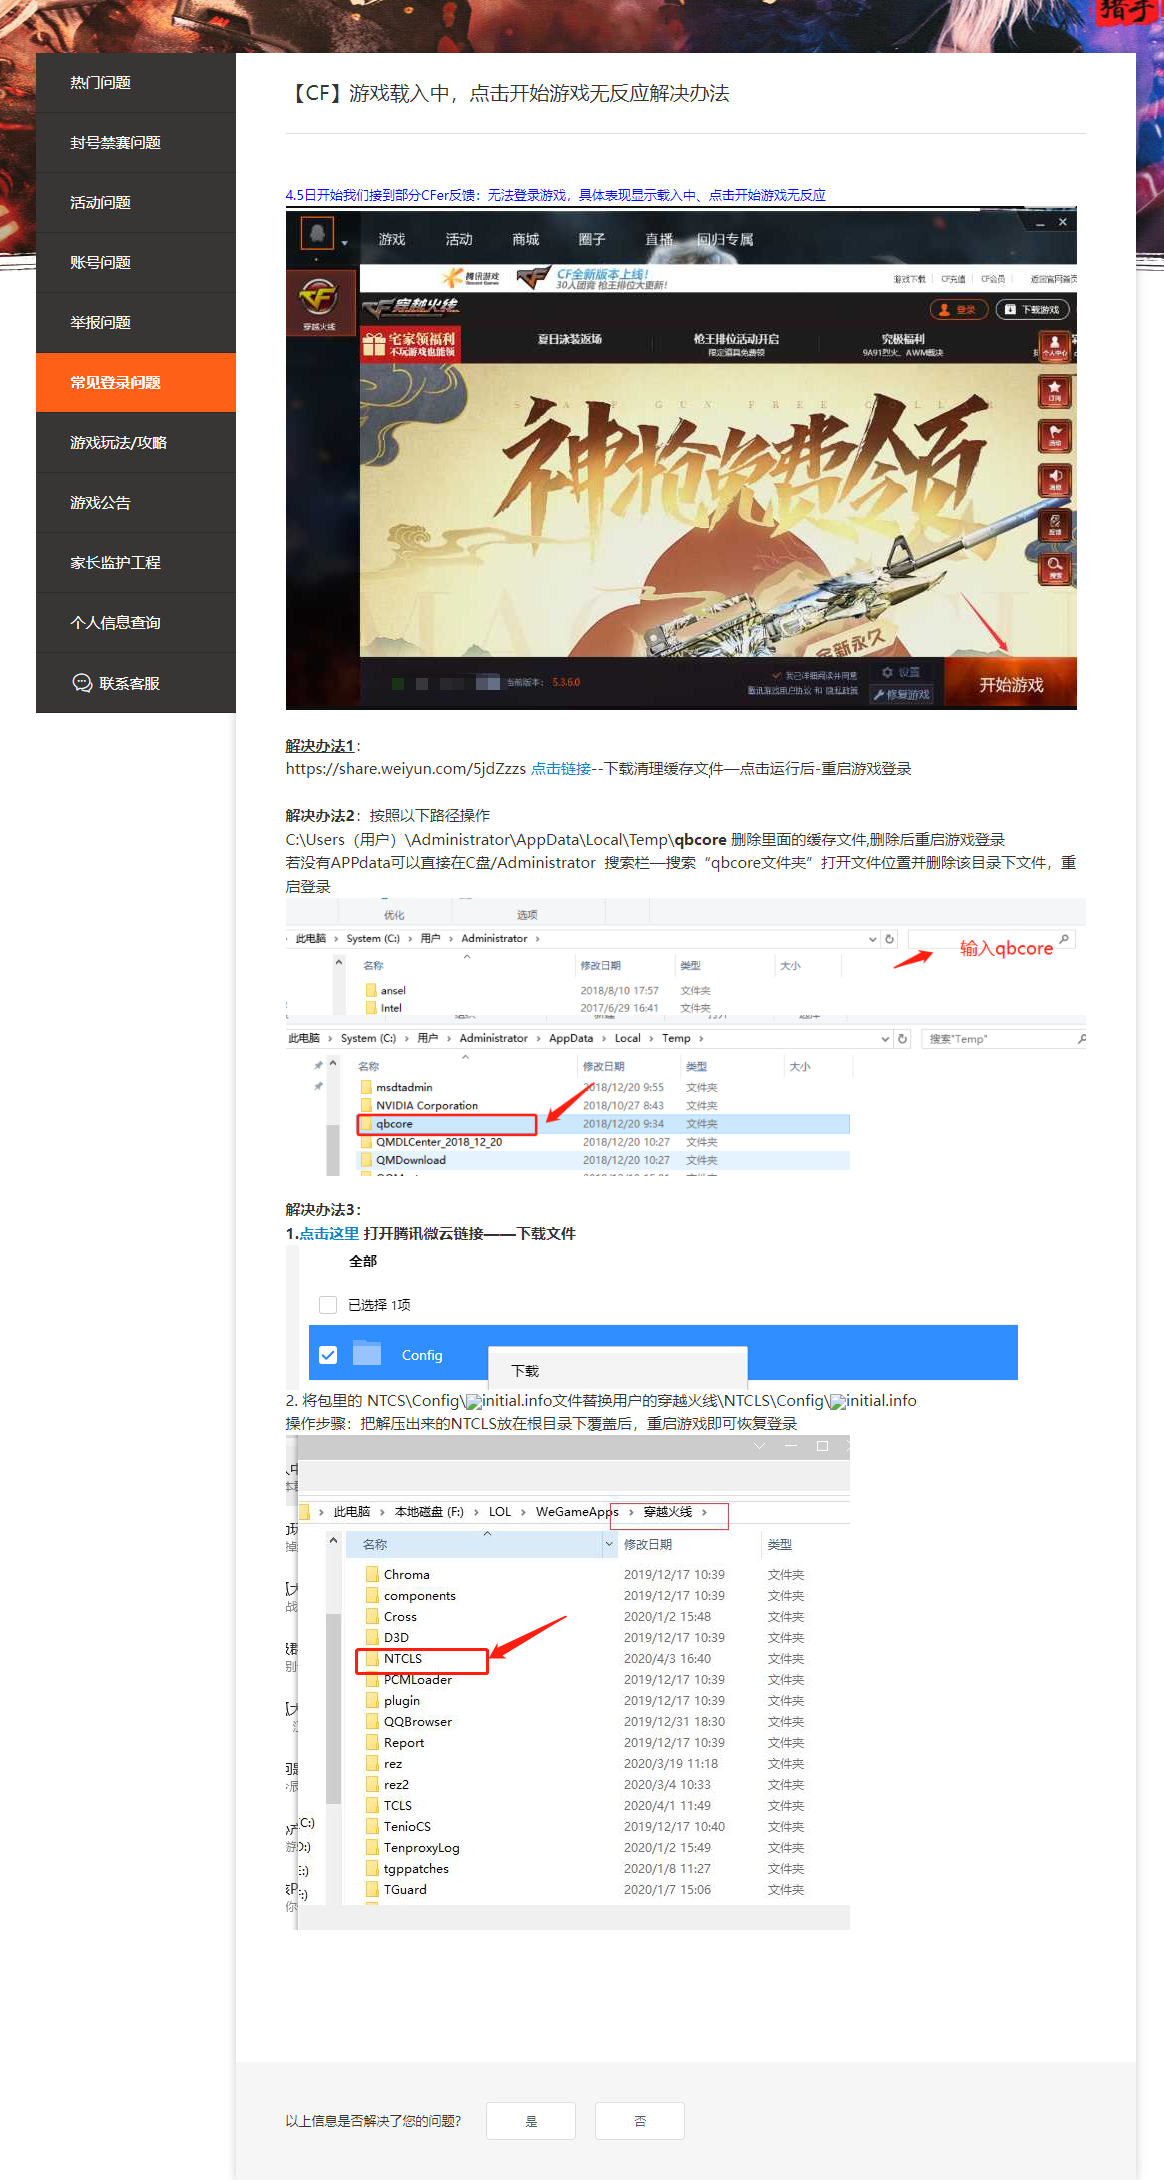1164x2180 pixels.
Task: Expand the chevron after 穿越火线 in breadcrumb
Action: click(705, 1512)
